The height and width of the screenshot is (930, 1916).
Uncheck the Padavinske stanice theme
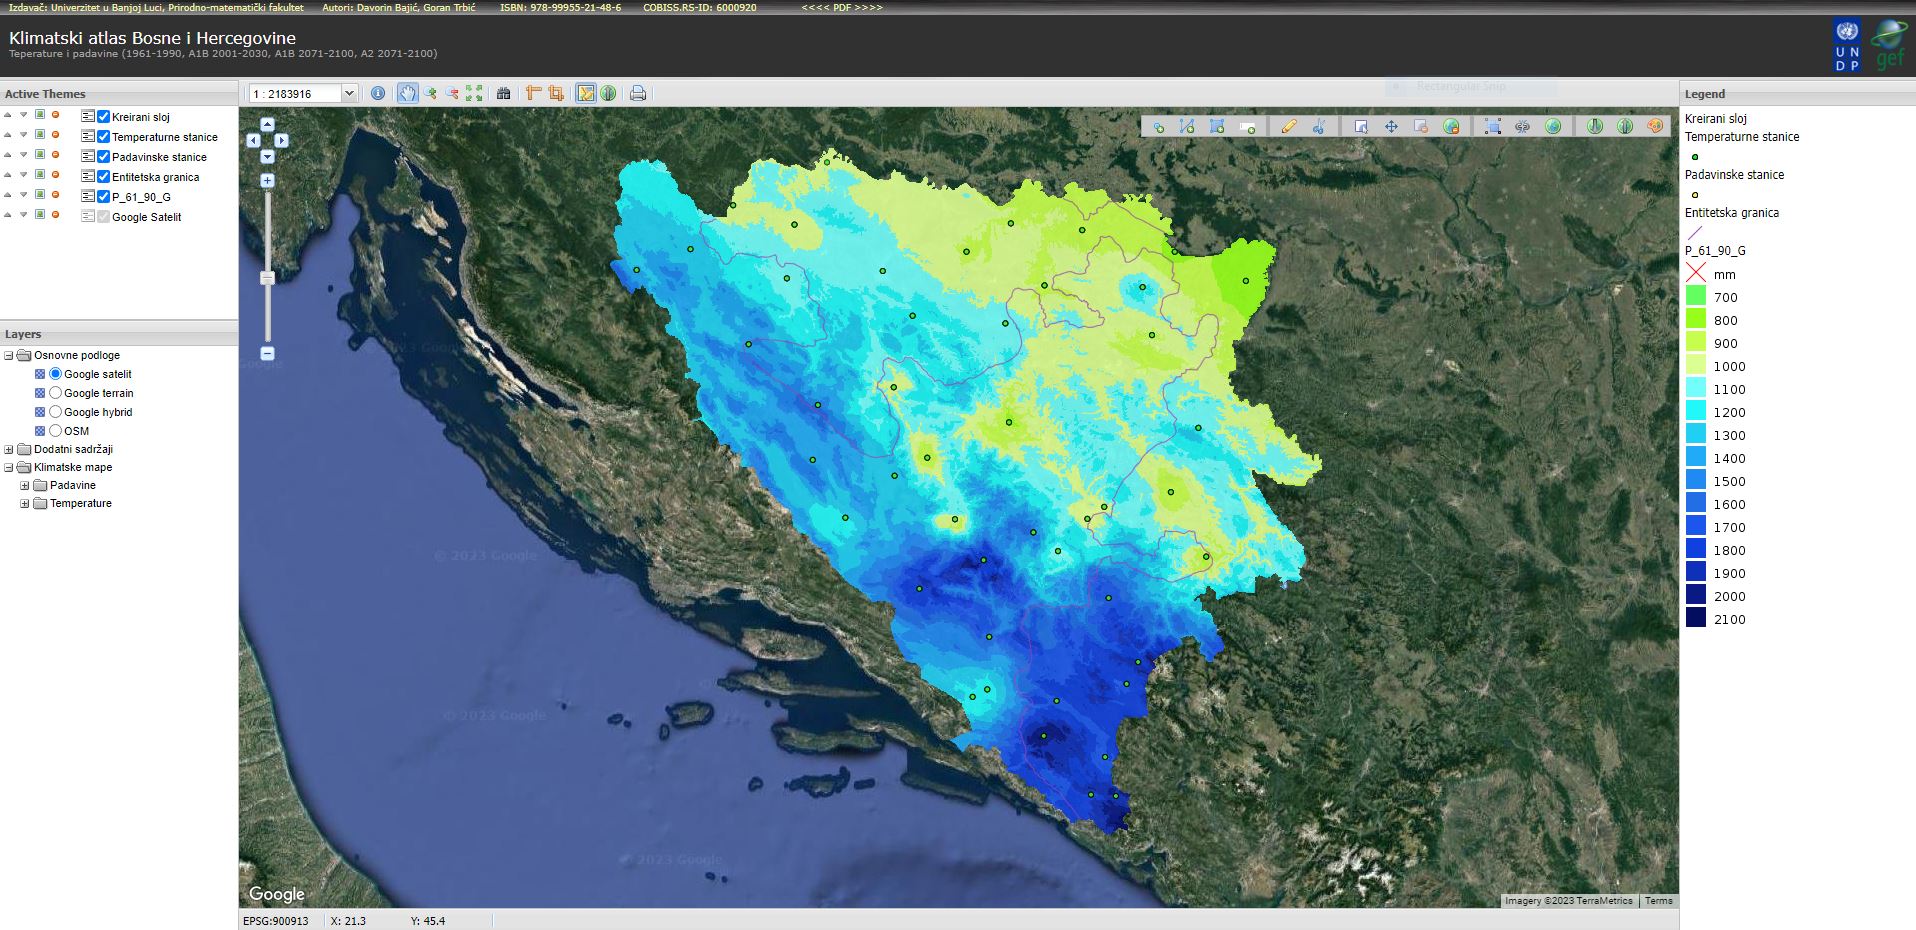103,156
